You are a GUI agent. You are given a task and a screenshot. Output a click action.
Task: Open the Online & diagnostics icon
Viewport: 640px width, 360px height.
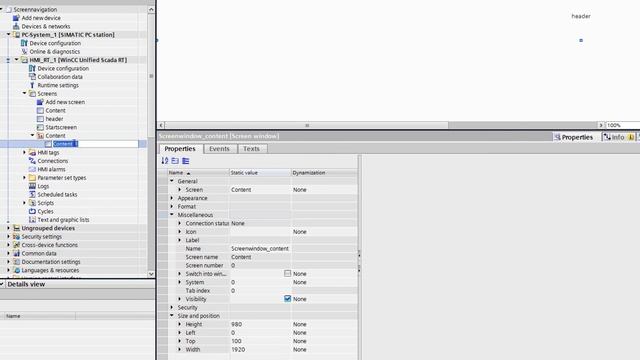pyautogui.click(x=24, y=51)
